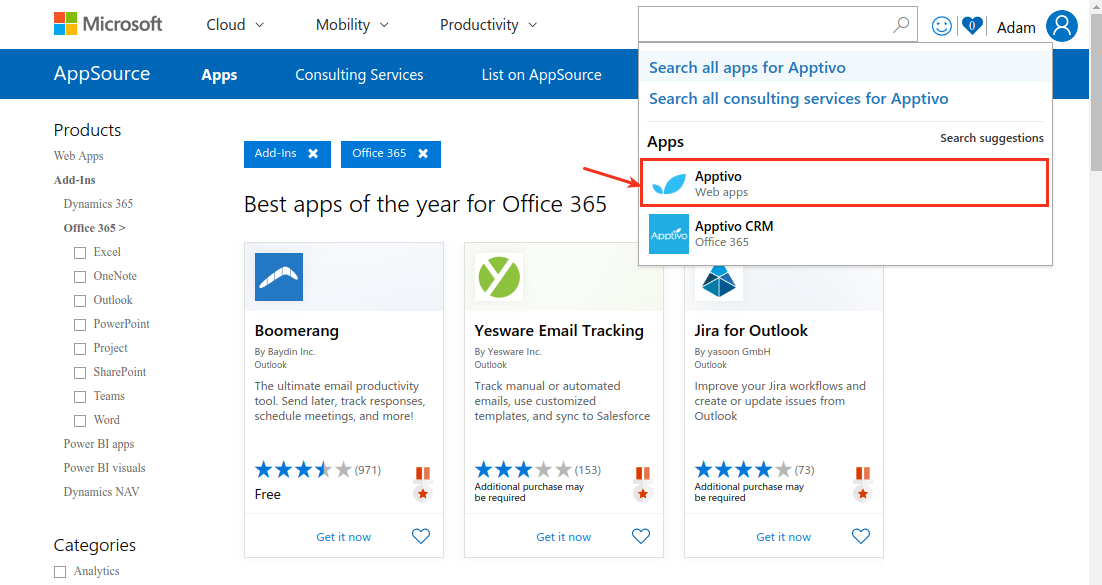Select Apptivo Web apps suggestion
Viewport: 1102px width, 585px height.
pos(844,183)
